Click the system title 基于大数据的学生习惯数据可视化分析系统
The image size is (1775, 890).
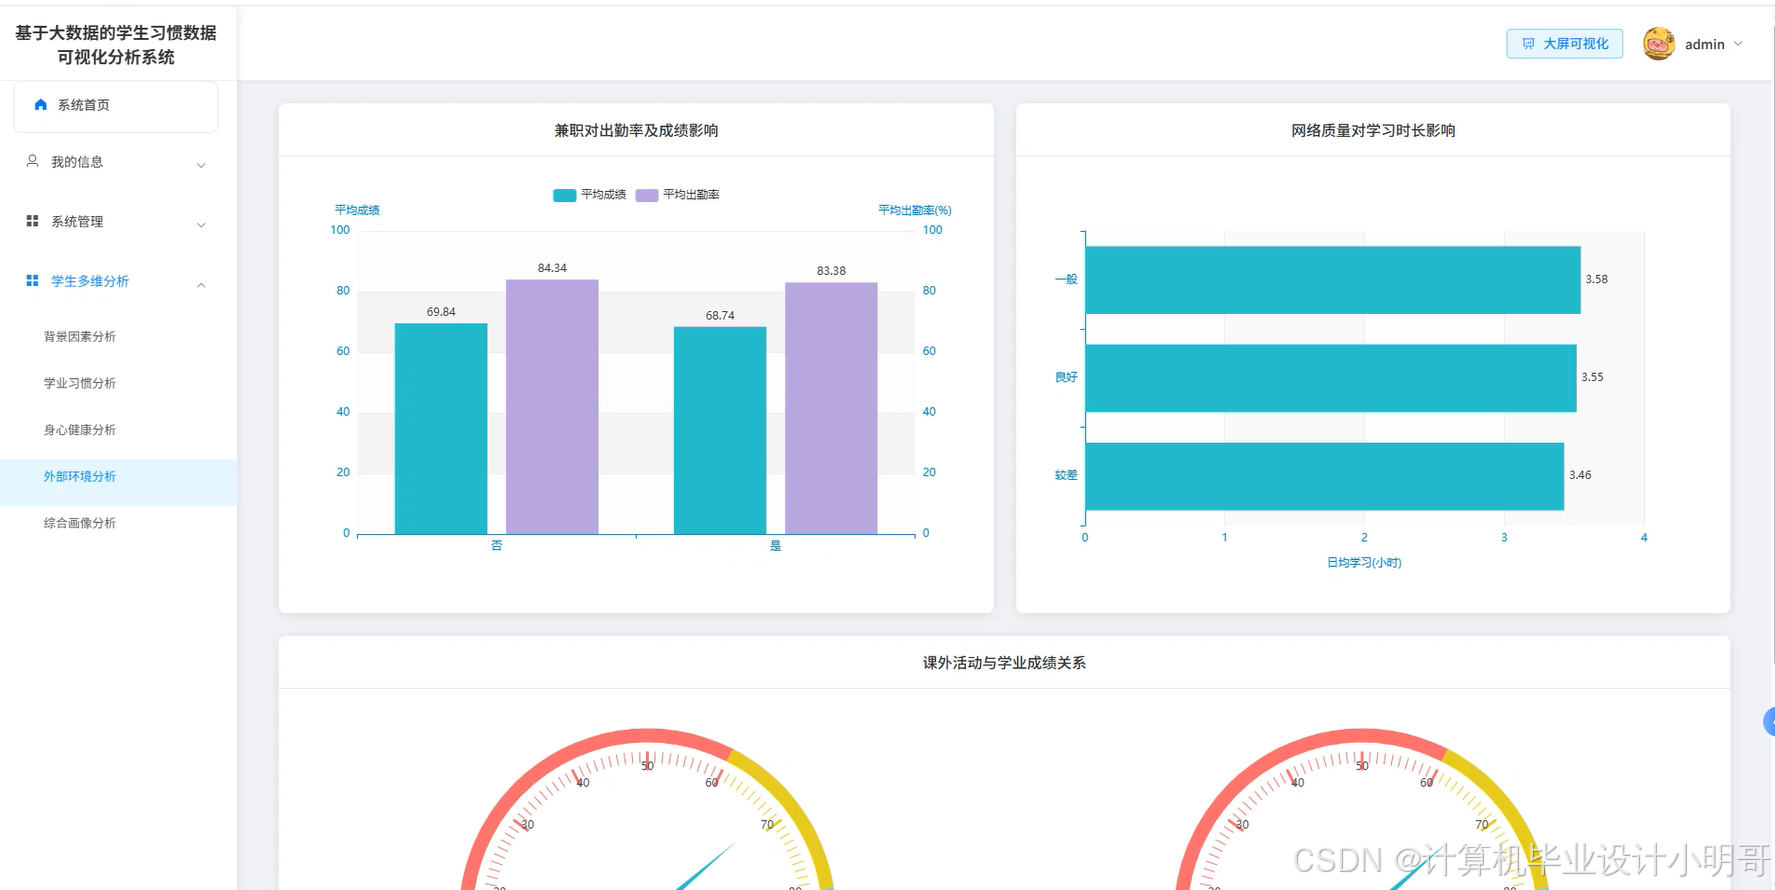(x=116, y=45)
